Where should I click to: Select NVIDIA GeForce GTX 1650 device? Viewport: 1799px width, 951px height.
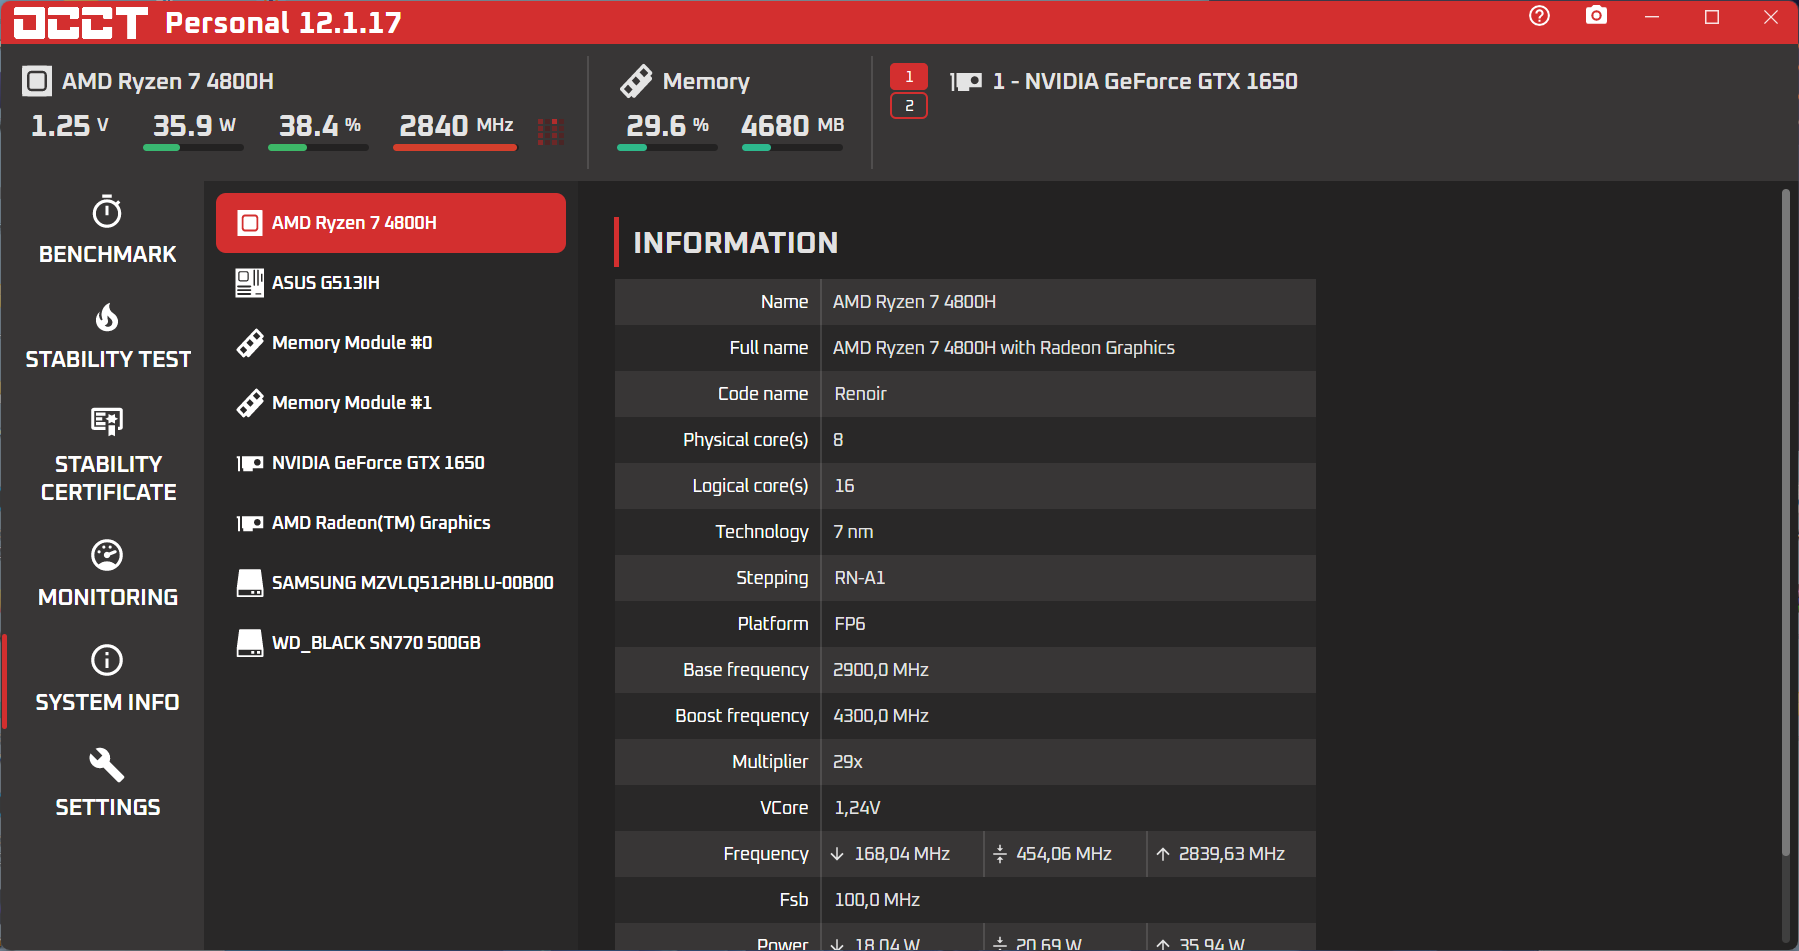tap(391, 463)
